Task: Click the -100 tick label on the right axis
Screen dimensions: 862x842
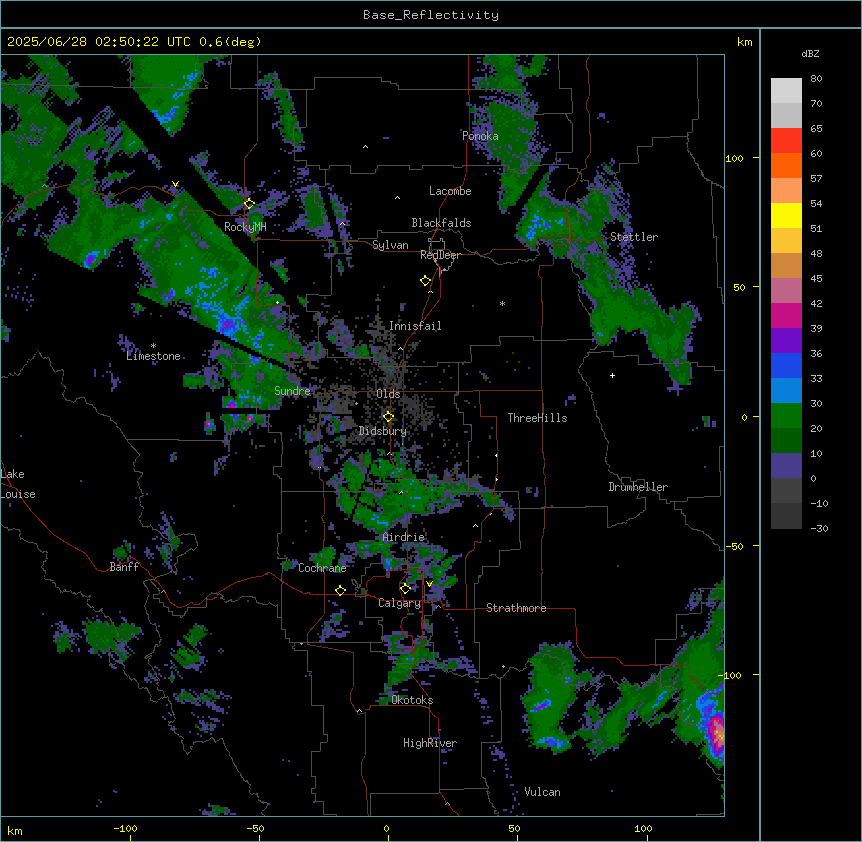Action: click(732, 675)
